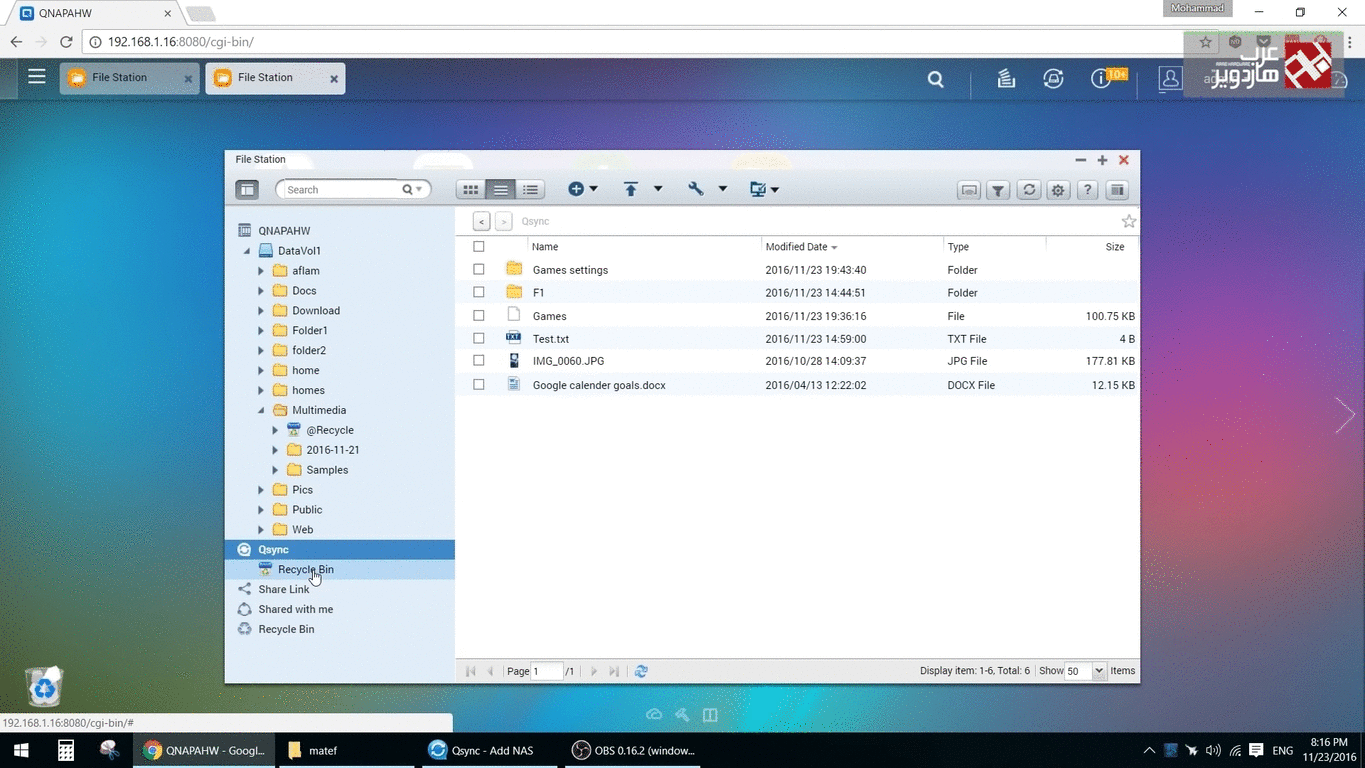Select the Samples folder

tap(327, 470)
